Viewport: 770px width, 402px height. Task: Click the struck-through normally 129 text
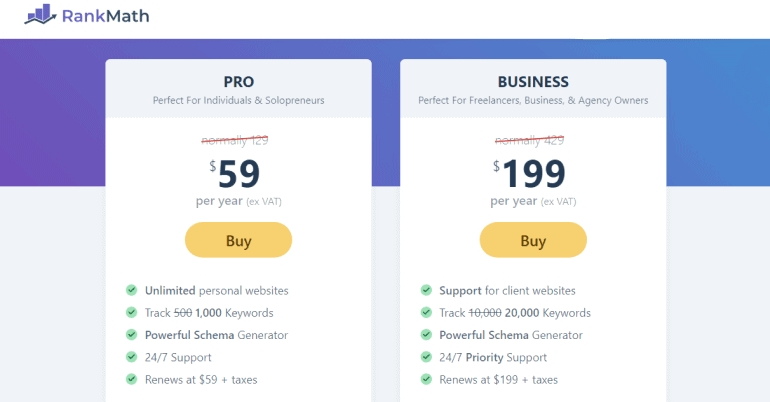(x=235, y=140)
